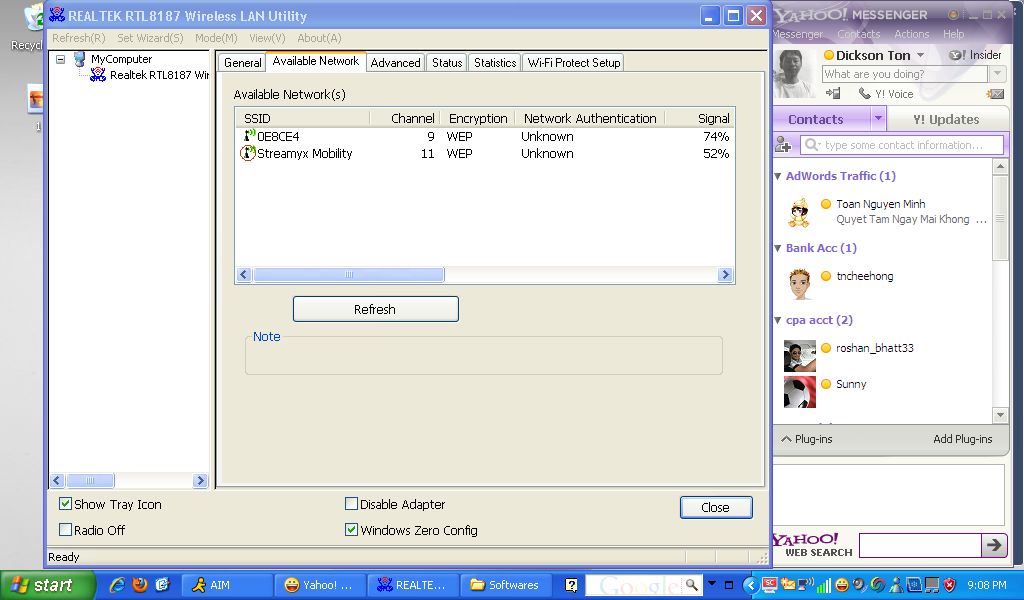Switch to the Softwares taskbar window

point(505,585)
